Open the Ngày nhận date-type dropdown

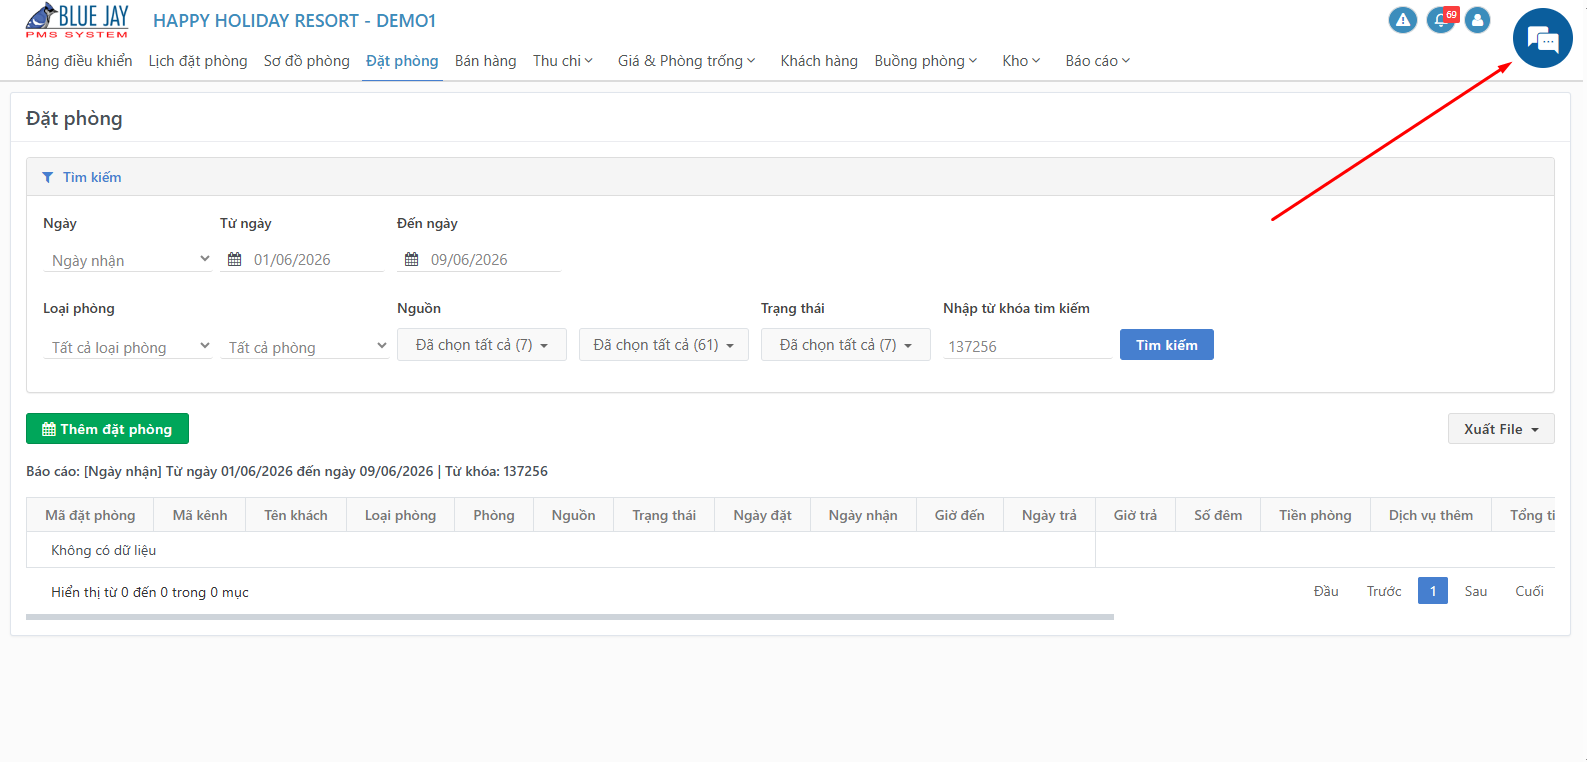click(x=128, y=260)
